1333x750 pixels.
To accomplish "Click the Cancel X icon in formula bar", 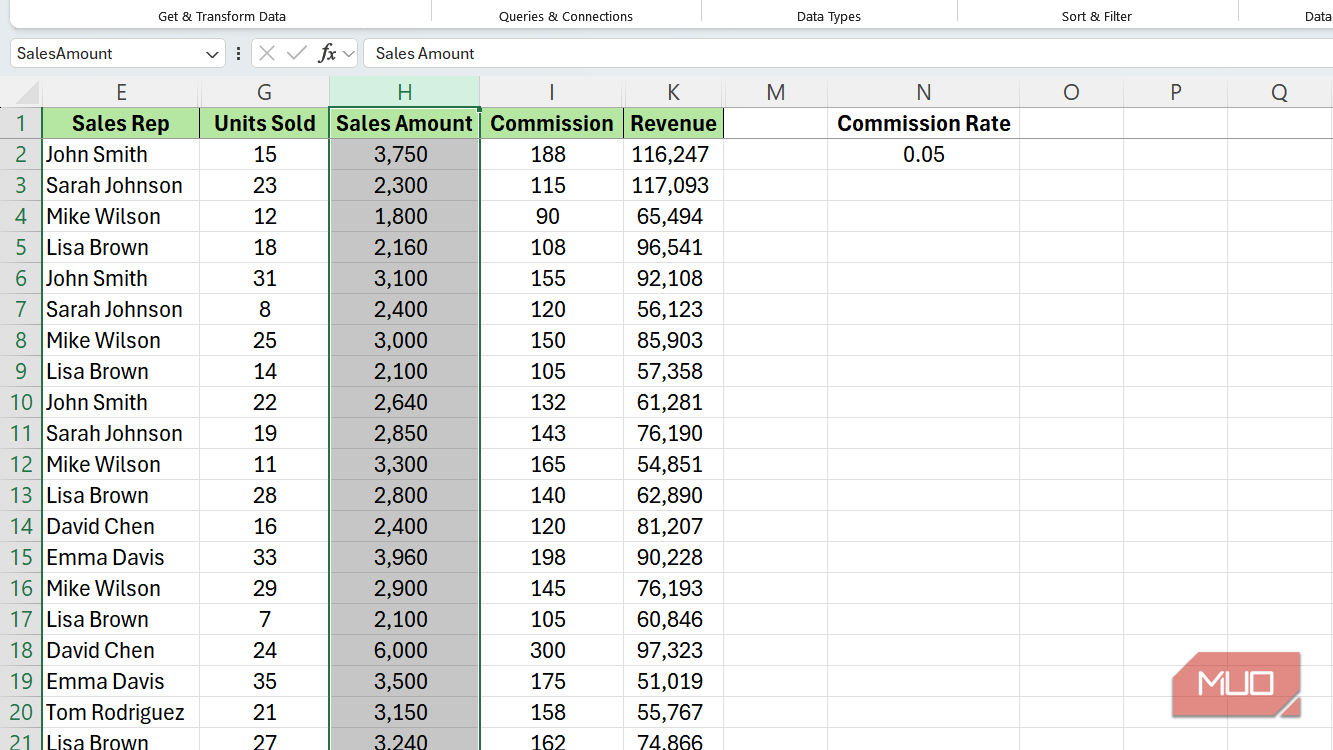I will click(267, 54).
